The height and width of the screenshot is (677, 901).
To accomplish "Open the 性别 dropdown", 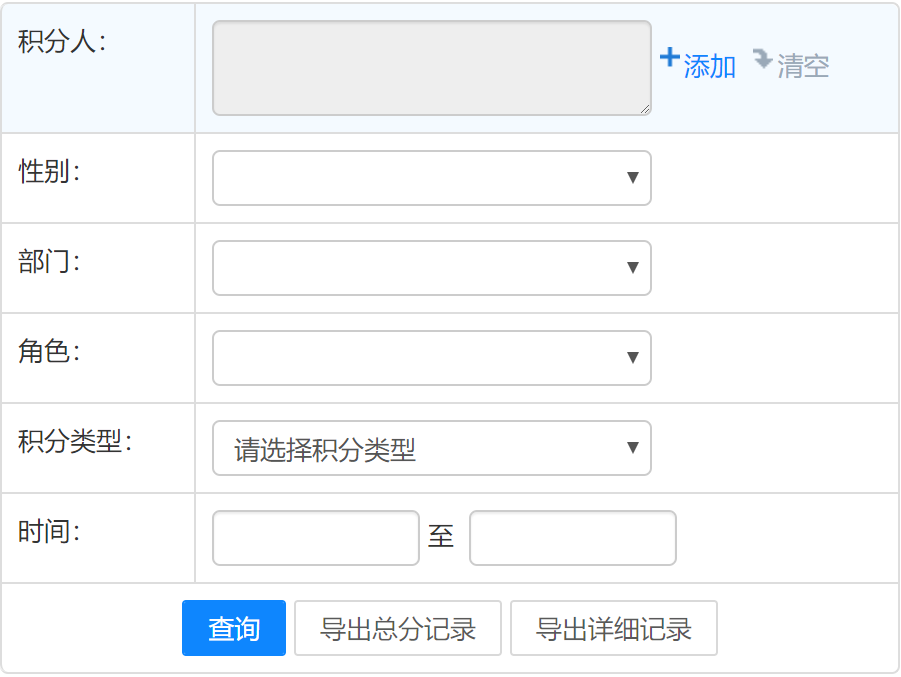I will tap(431, 178).
